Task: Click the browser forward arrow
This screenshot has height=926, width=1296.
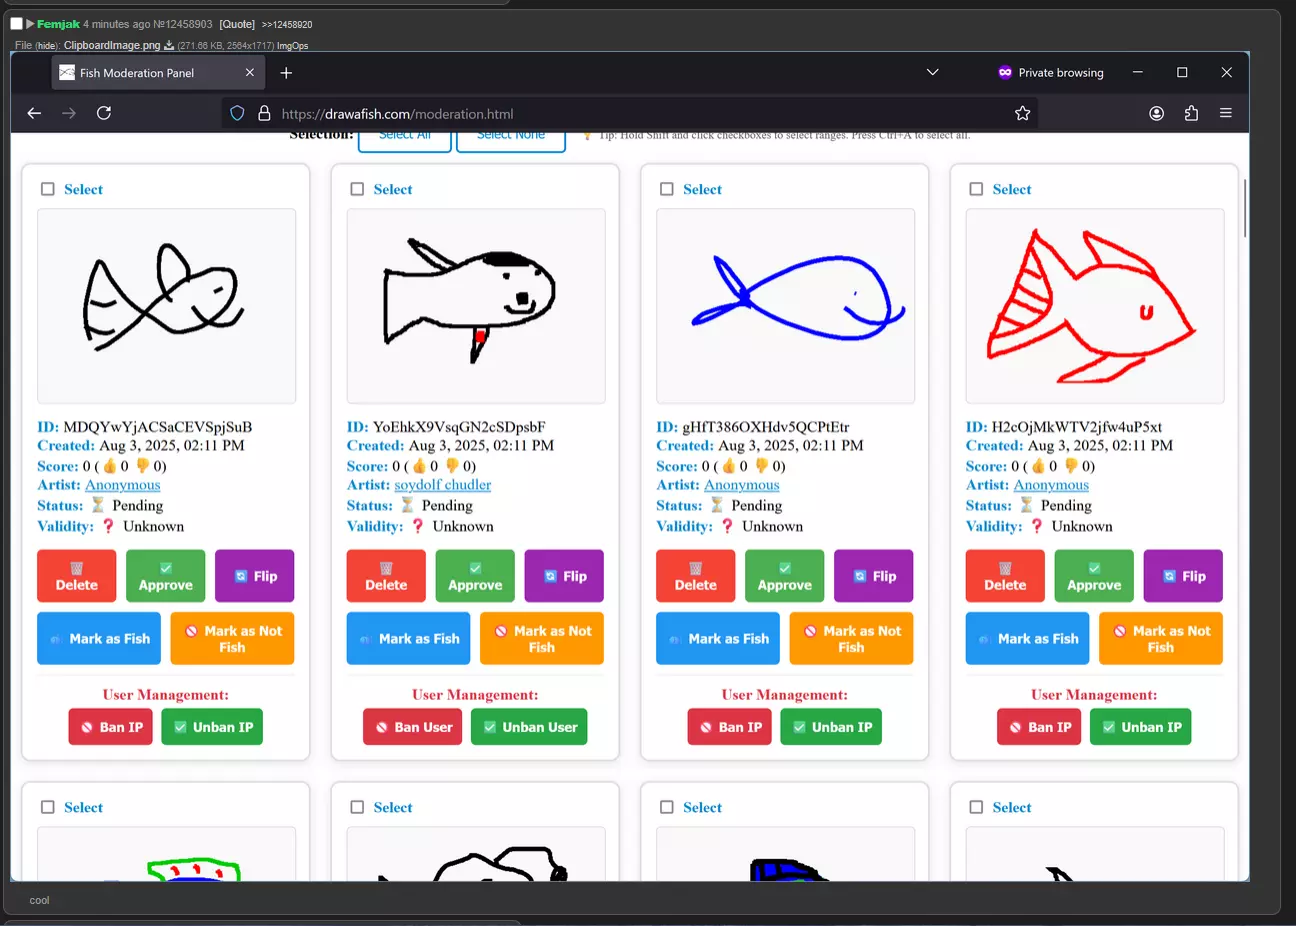Action: point(69,113)
